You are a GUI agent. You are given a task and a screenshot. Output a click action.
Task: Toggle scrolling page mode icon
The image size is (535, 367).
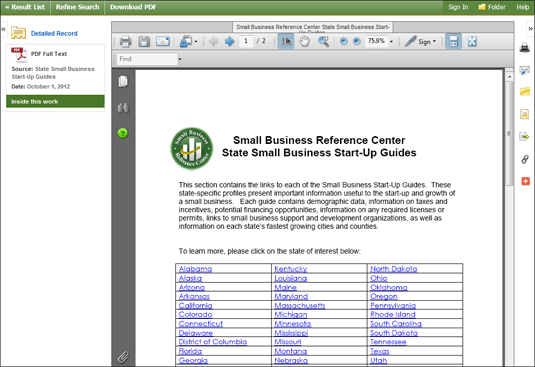coord(453,41)
